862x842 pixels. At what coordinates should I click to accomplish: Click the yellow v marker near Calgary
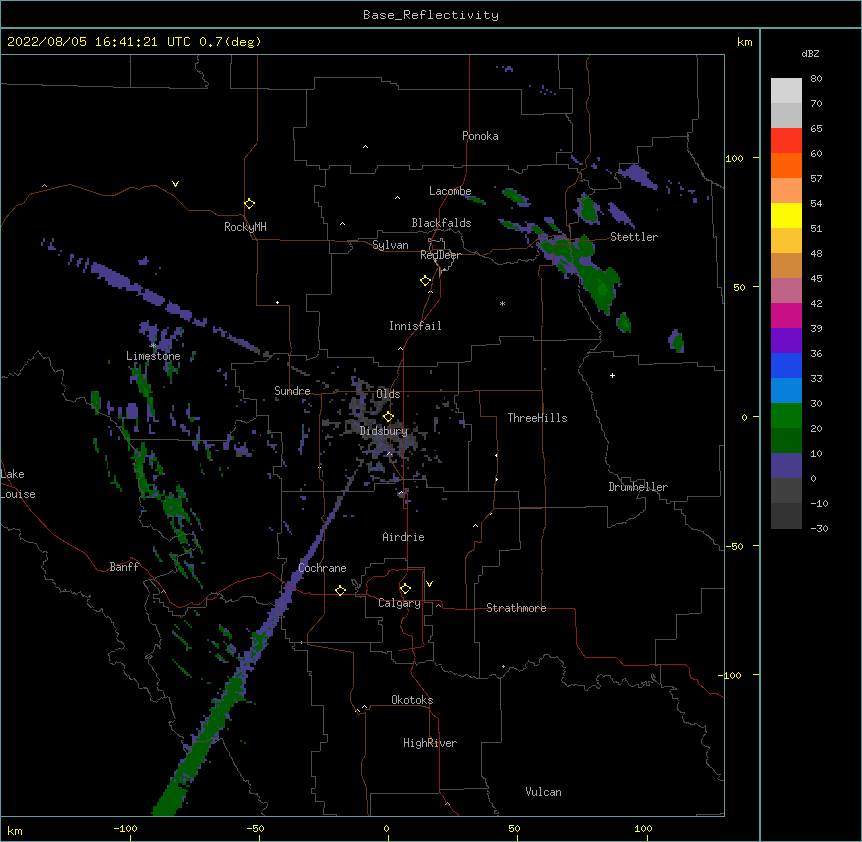[429, 584]
